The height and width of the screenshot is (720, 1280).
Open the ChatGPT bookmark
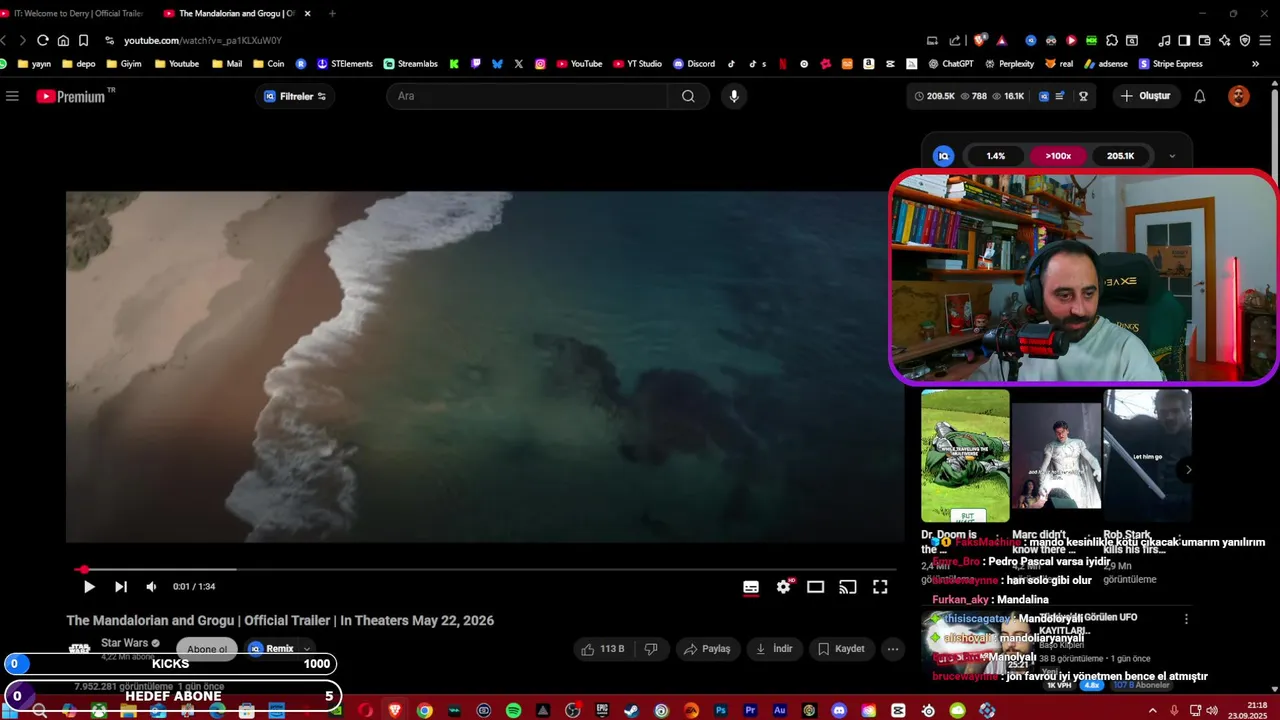click(x=950, y=64)
